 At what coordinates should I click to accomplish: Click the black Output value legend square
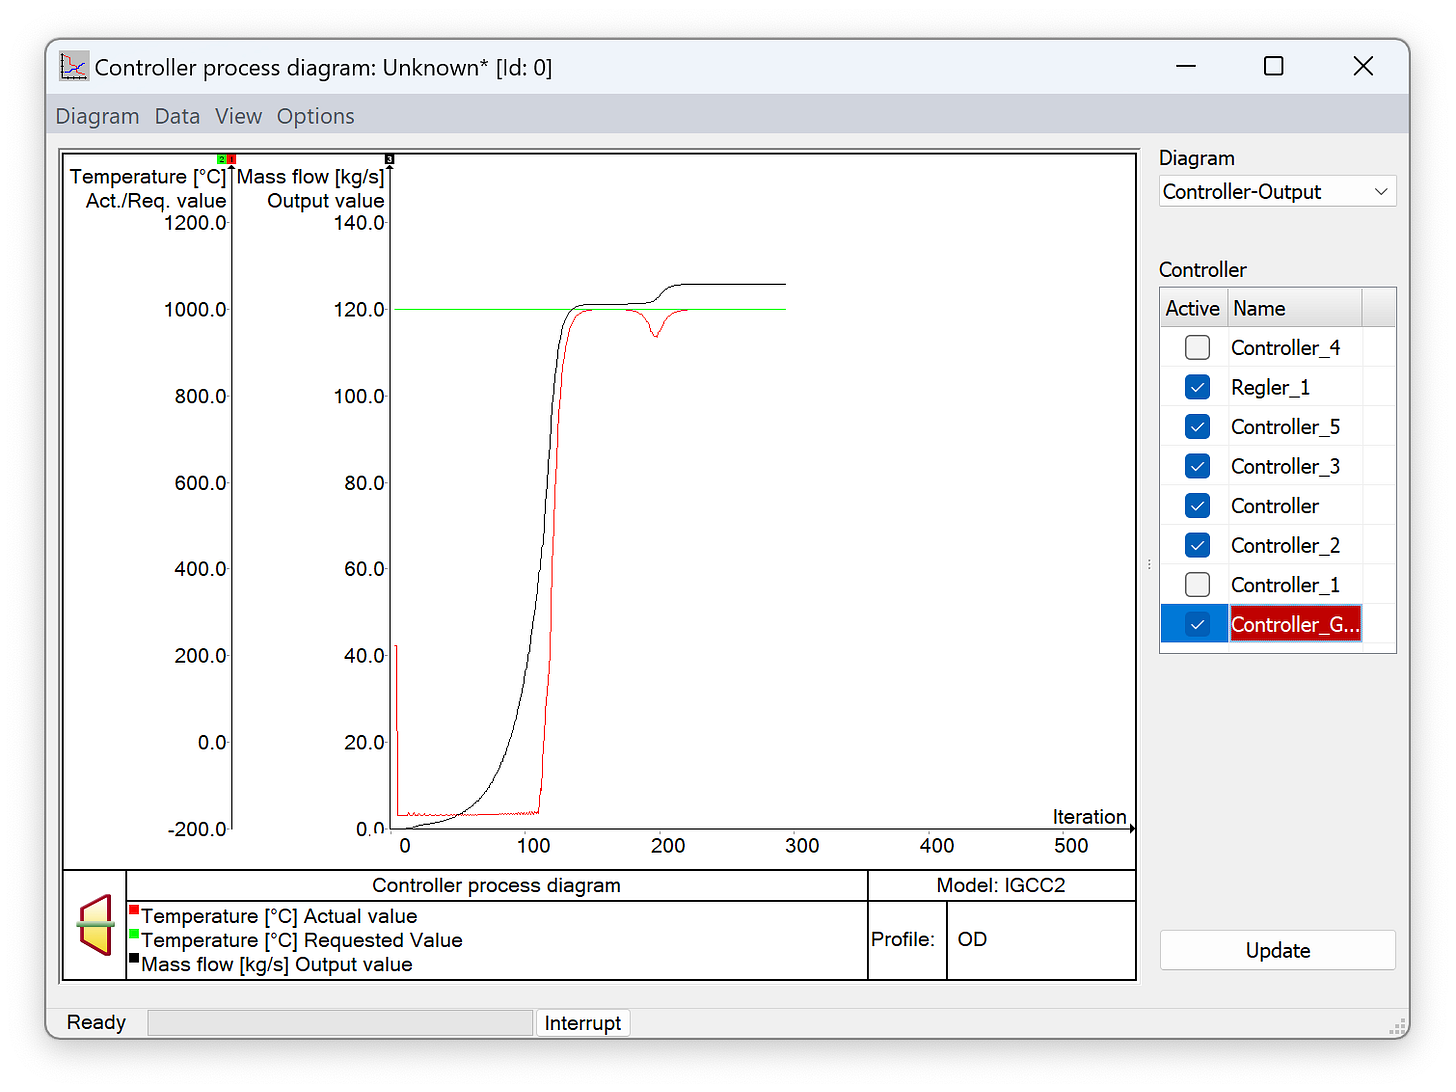[134, 958]
